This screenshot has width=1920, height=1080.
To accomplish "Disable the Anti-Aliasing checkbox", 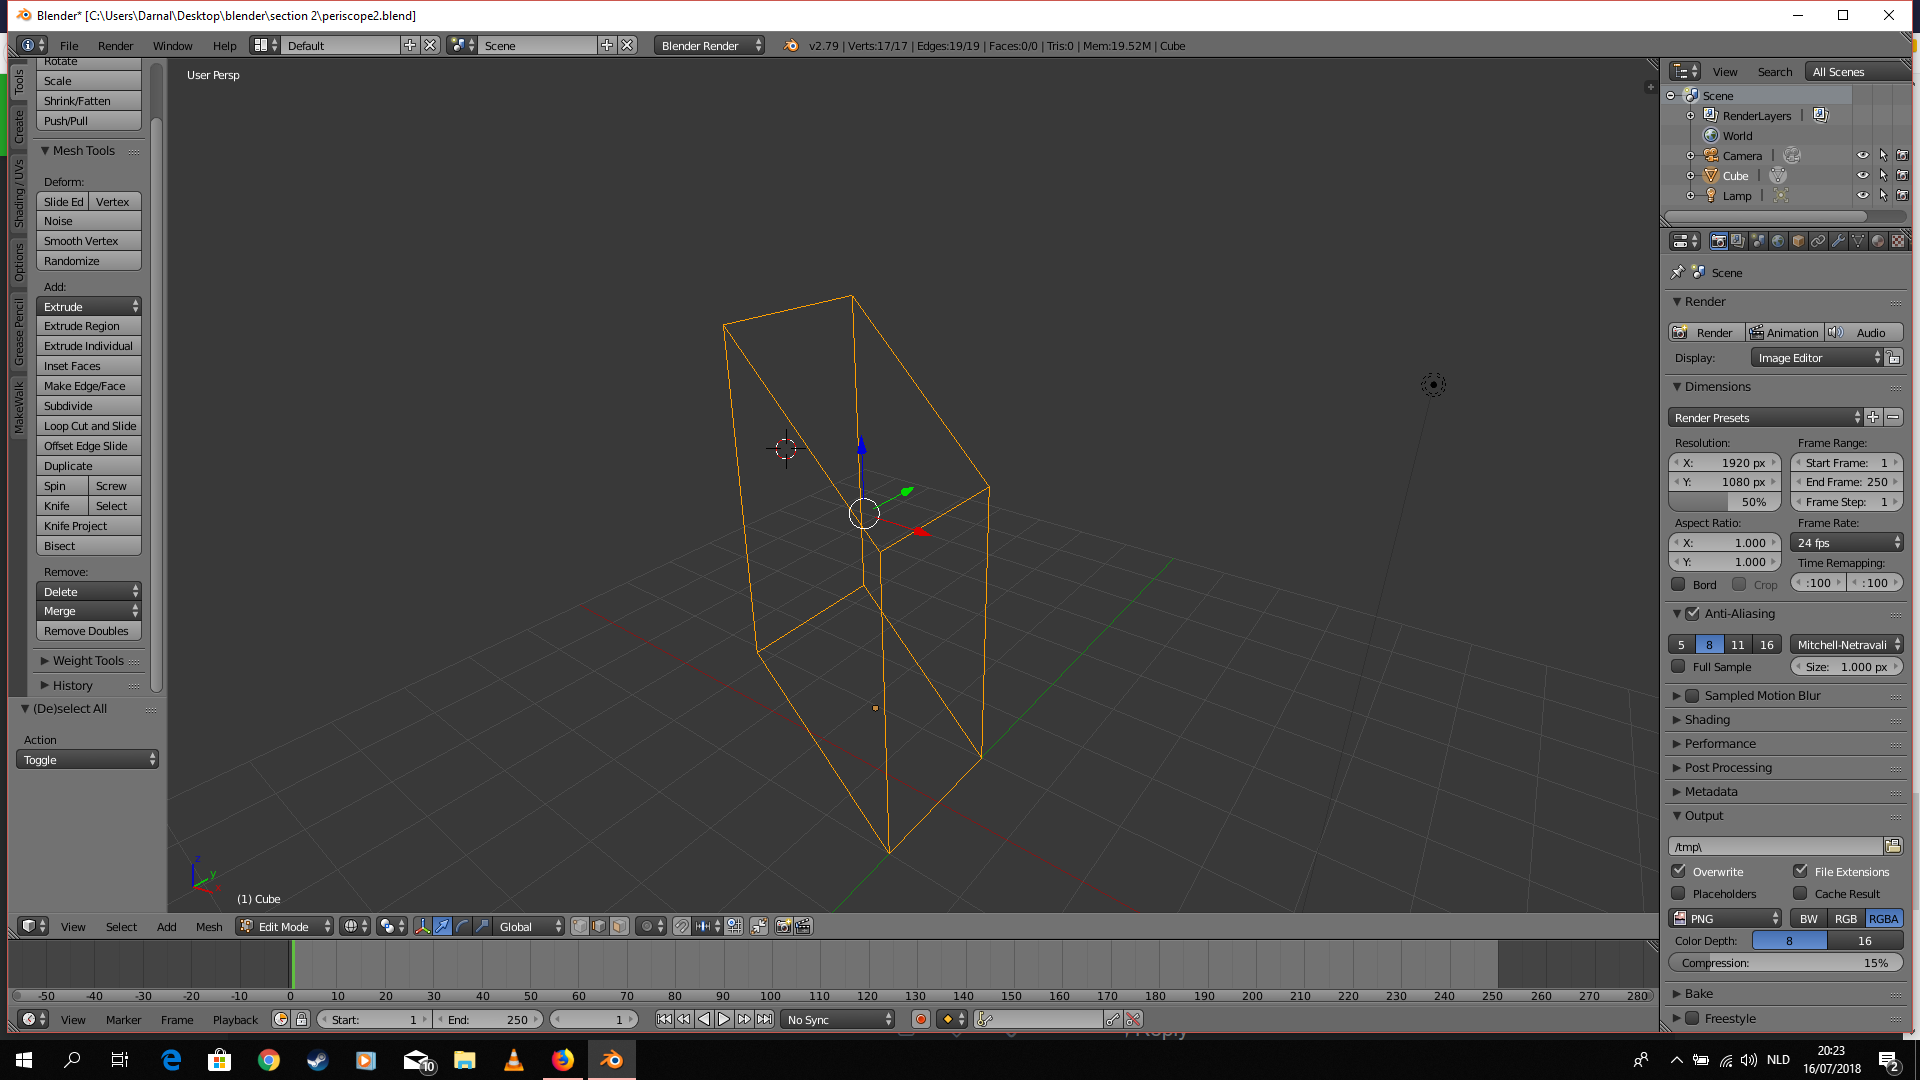I will point(1692,613).
